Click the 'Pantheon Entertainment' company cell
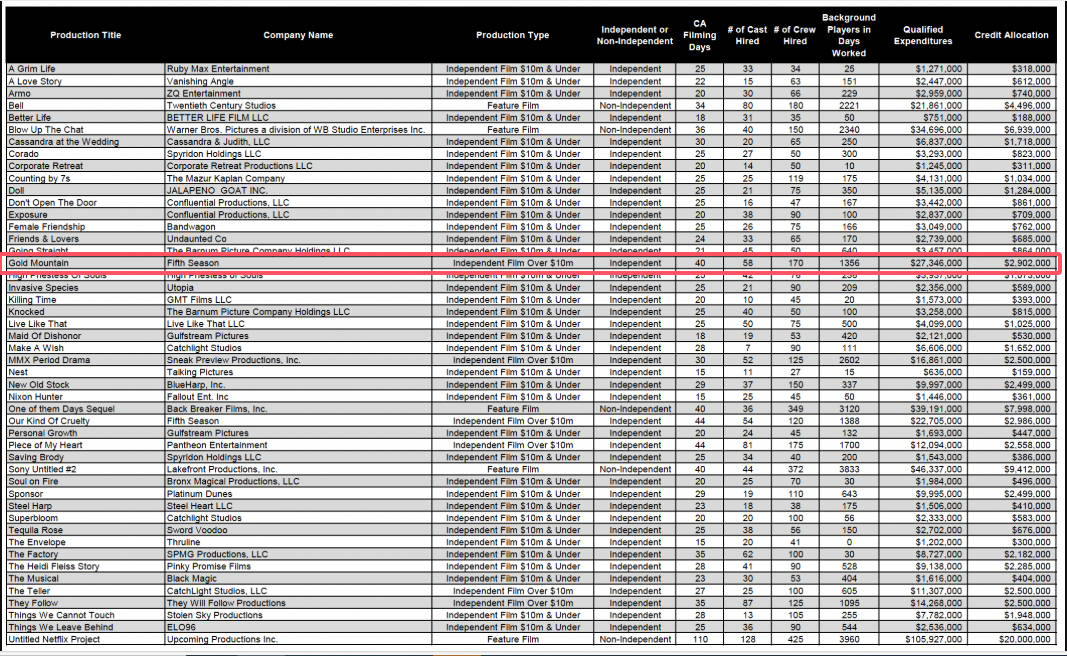Screen dimensions: 1067x656 (x=298, y=445)
